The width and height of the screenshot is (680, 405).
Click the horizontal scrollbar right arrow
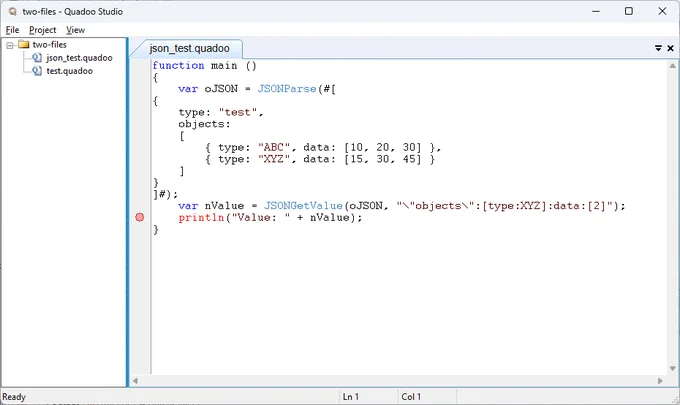(x=660, y=381)
